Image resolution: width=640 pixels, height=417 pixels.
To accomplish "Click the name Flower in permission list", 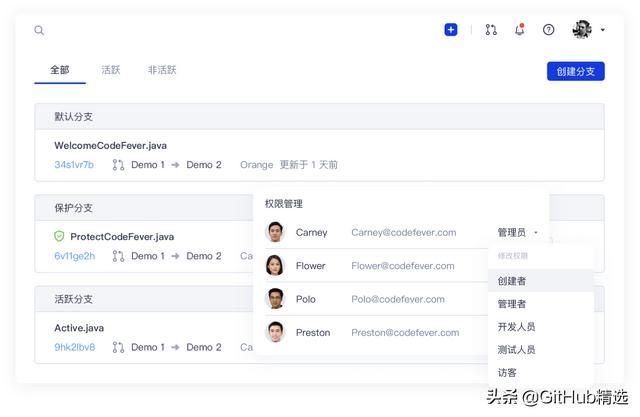I will 310,266.
